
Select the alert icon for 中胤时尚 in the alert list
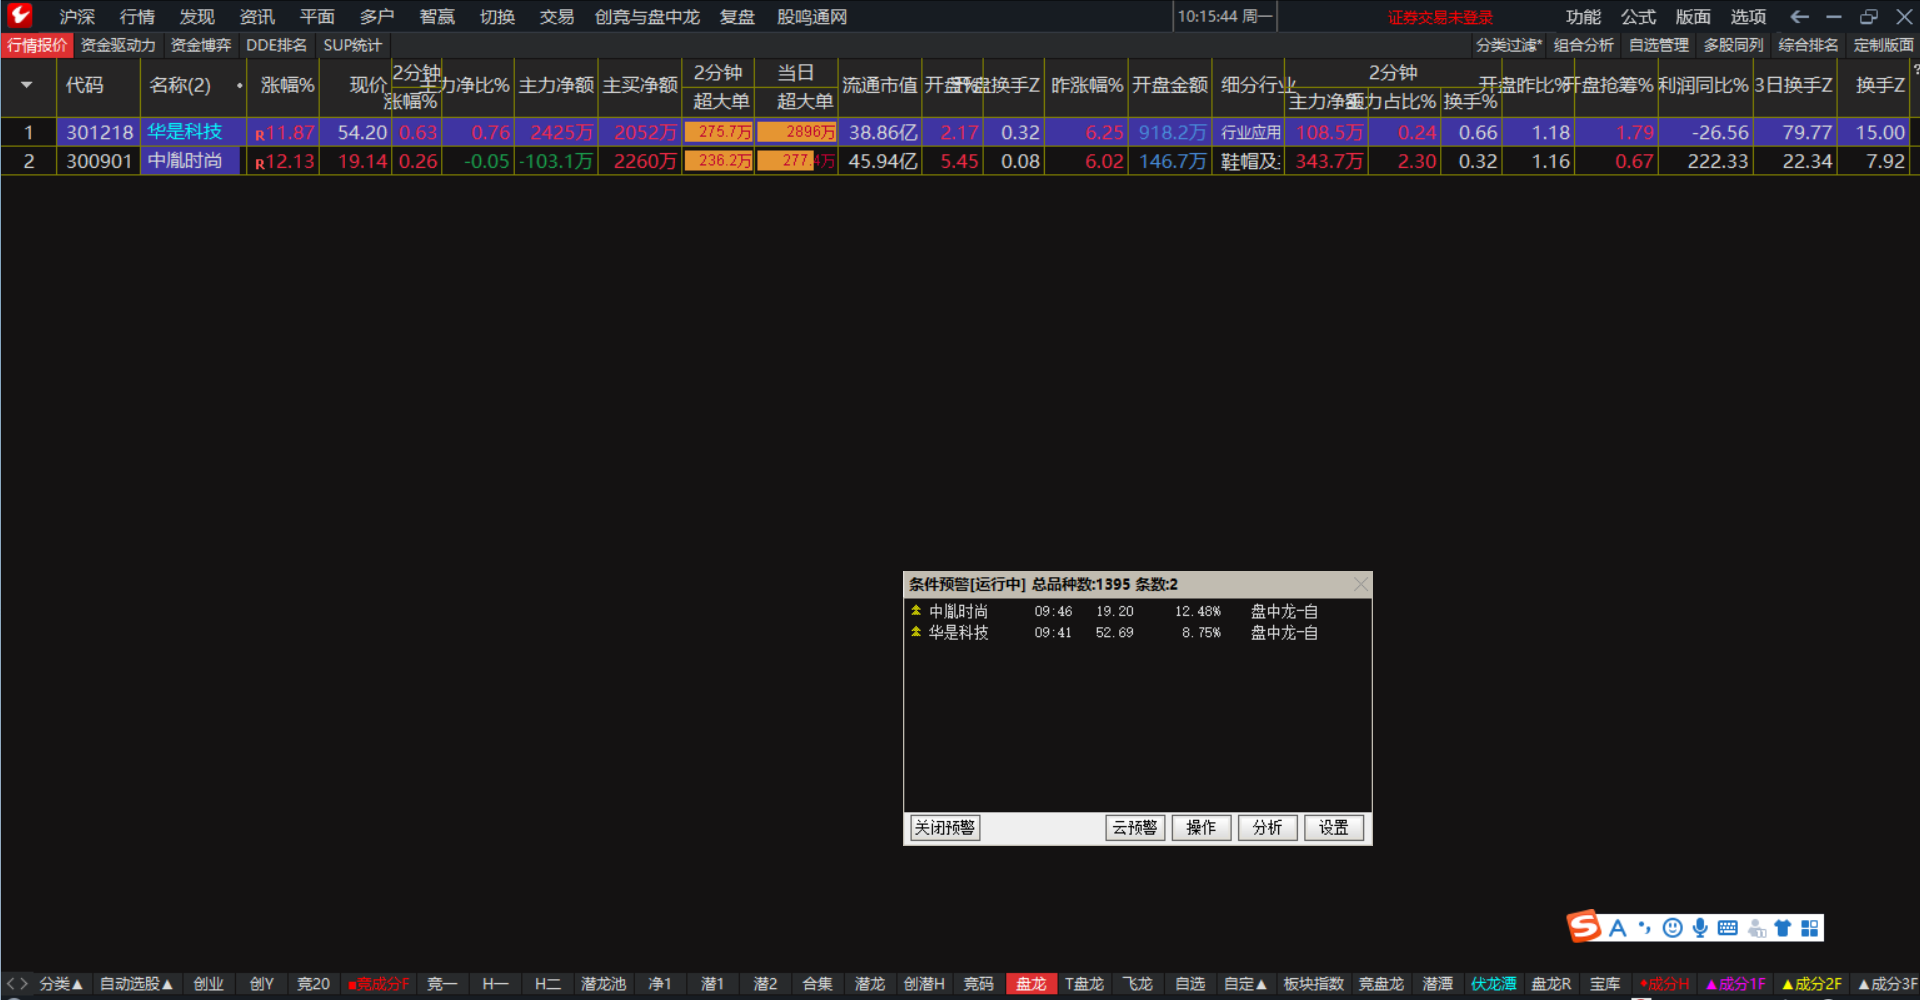pyautogui.click(x=916, y=610)
